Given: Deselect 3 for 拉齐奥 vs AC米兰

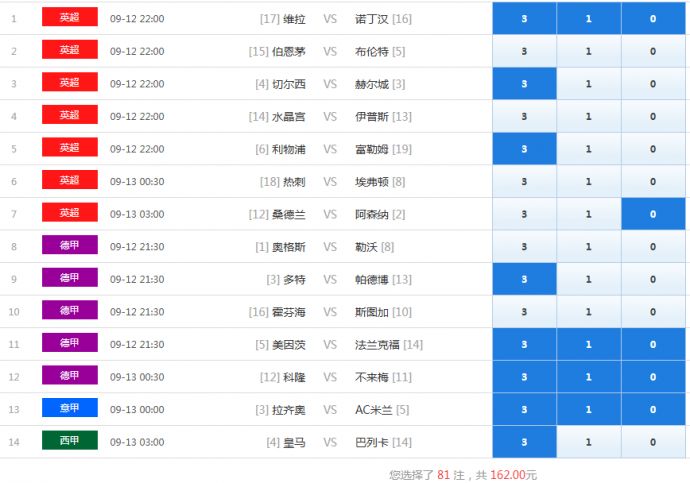Looking at the screenshot, I should tap(524, 409).
